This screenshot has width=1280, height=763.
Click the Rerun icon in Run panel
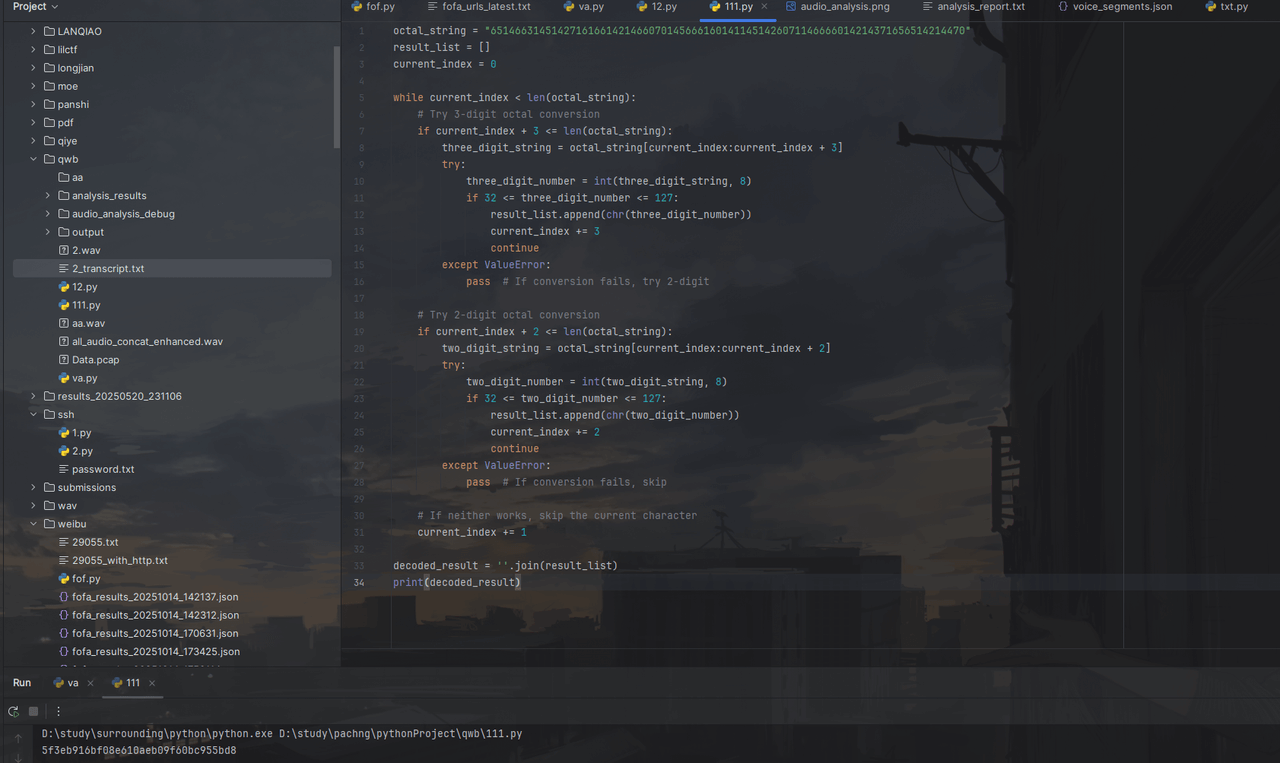click(13, 711)
